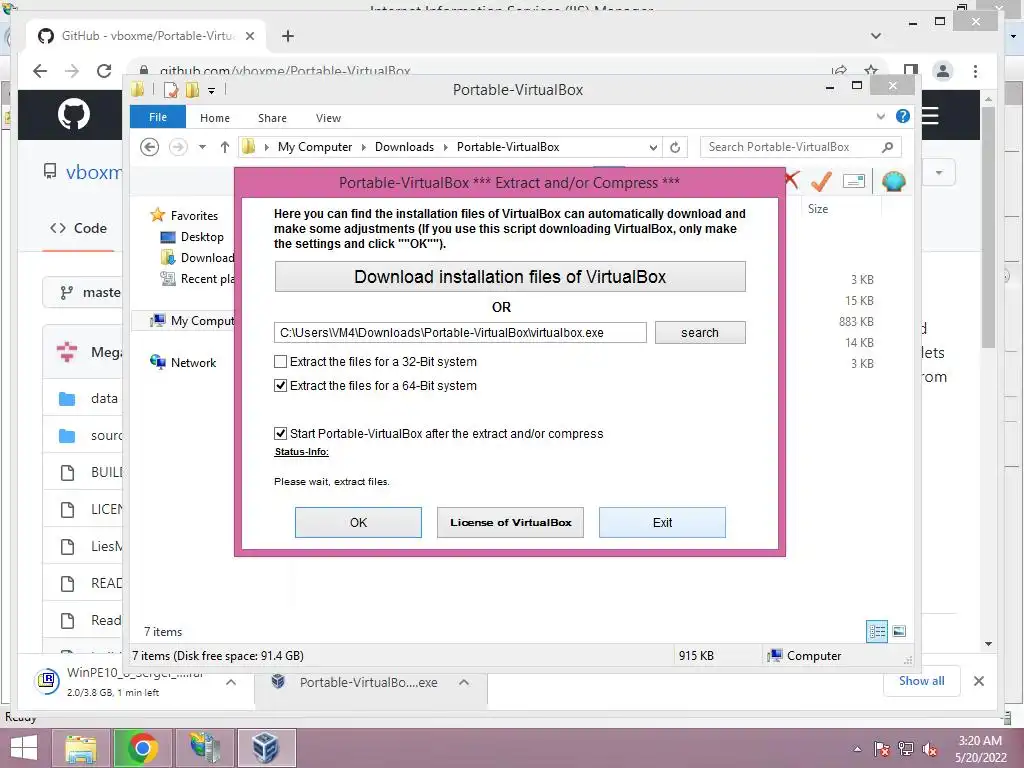Click the GitHub octocat logo
This screenshot has height=768, width=1024.
[74, 115]
